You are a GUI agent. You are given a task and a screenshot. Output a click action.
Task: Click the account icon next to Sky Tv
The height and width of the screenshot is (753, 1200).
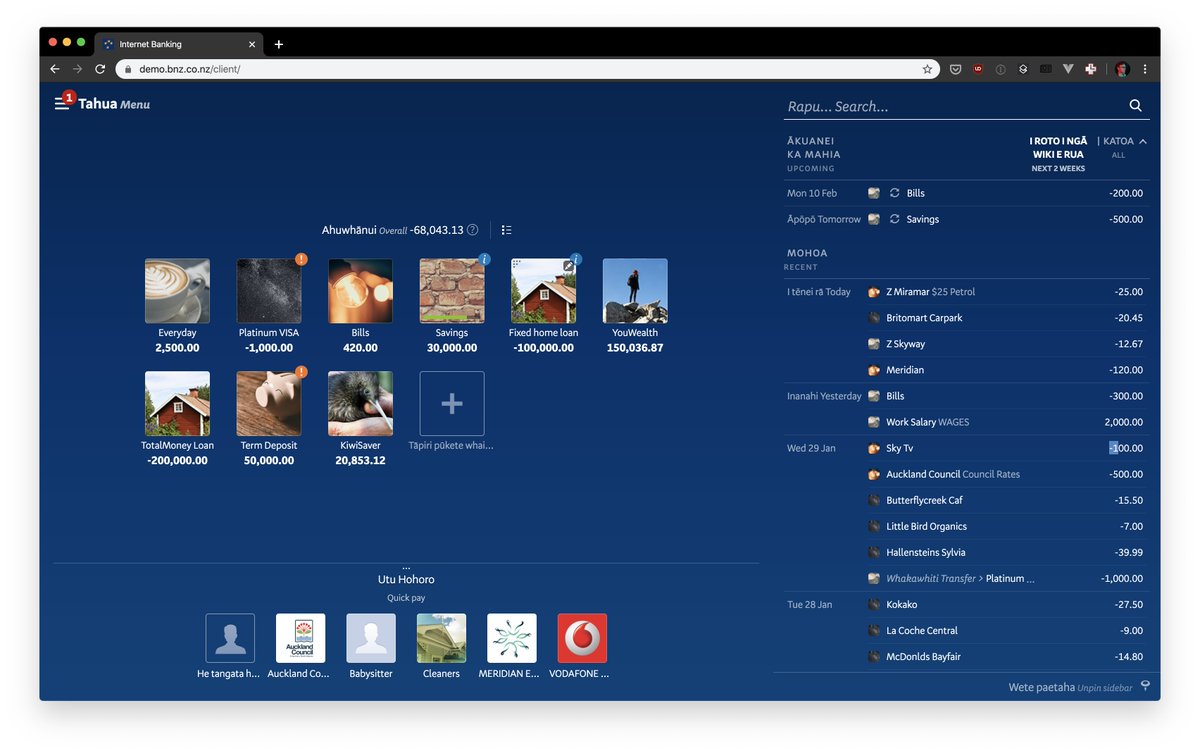coord(874,448)
